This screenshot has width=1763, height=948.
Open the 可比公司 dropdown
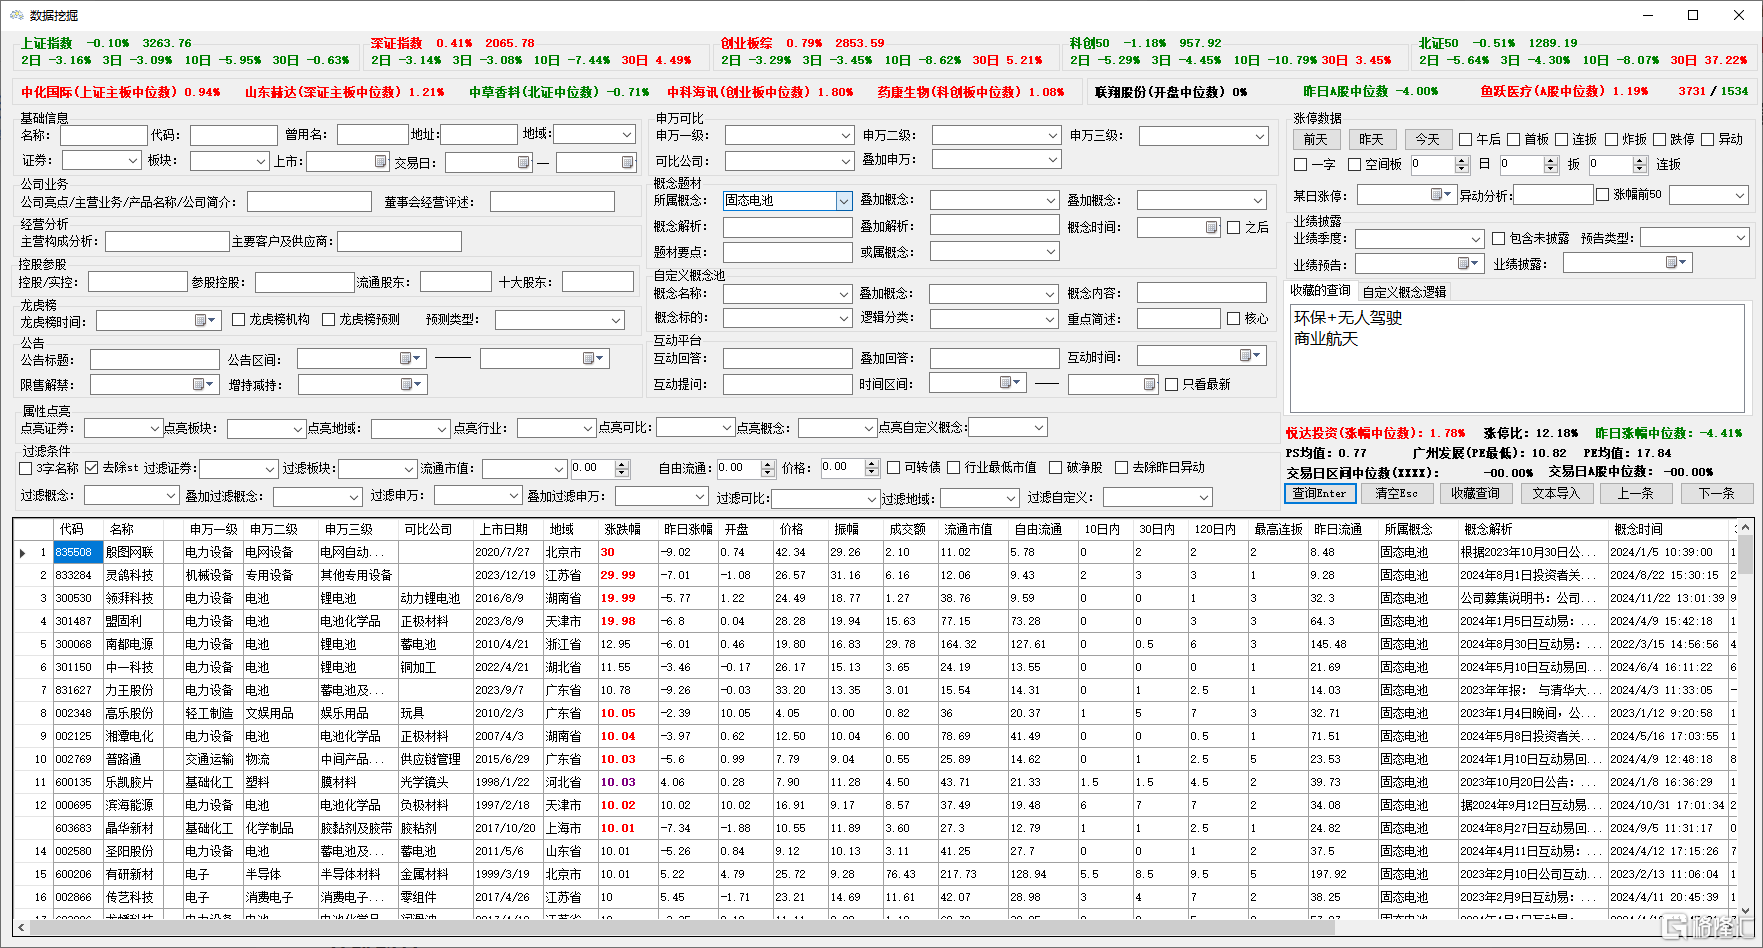click(x=844, y=161)
